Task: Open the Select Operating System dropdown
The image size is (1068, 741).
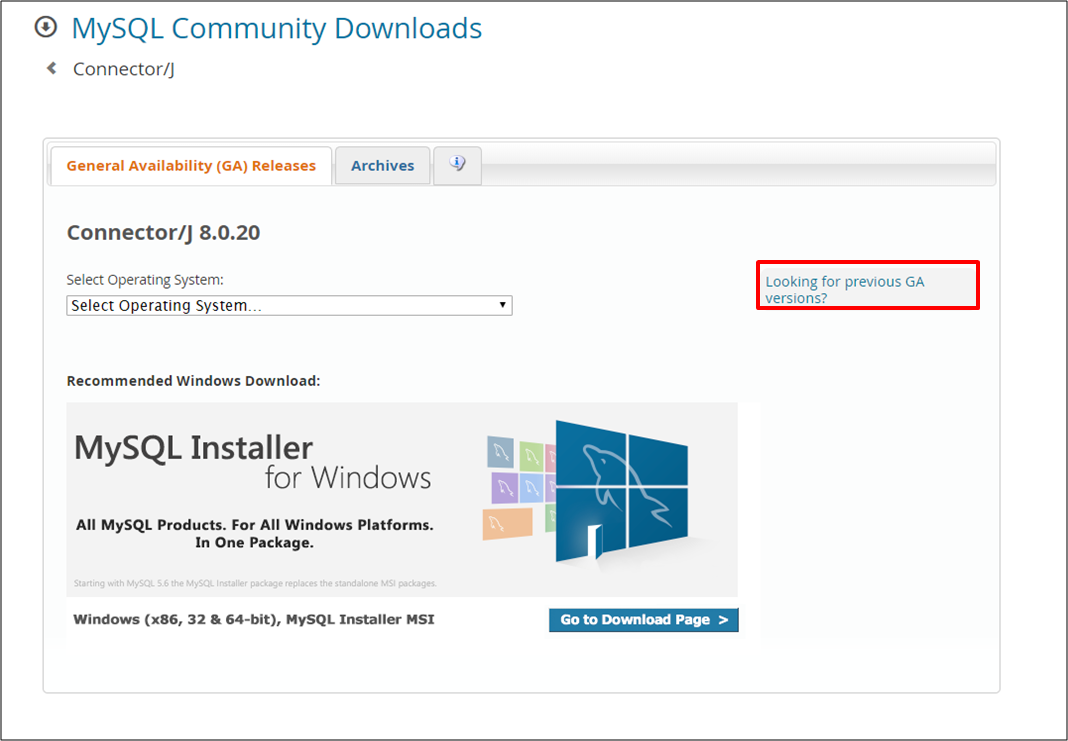Action: click(289, 305)
